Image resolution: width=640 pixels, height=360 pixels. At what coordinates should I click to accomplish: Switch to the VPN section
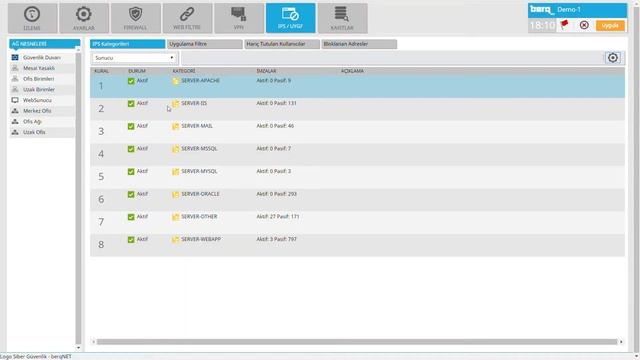(x=239, y=18)
